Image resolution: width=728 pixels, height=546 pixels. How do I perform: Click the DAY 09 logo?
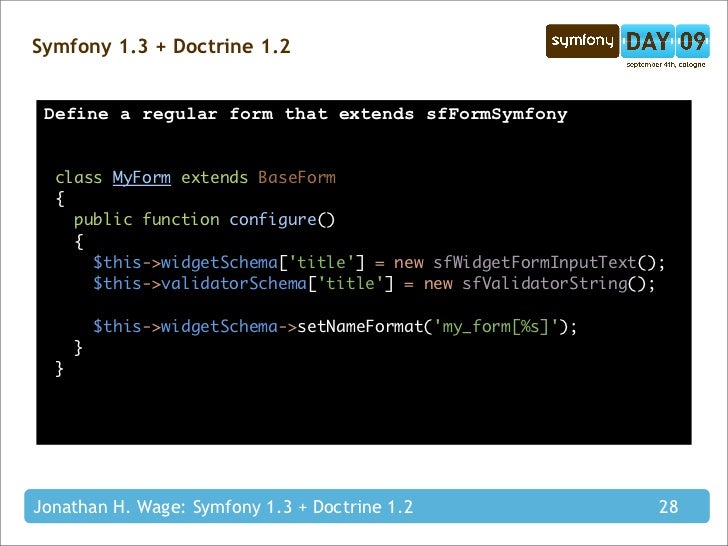point(665,41)
